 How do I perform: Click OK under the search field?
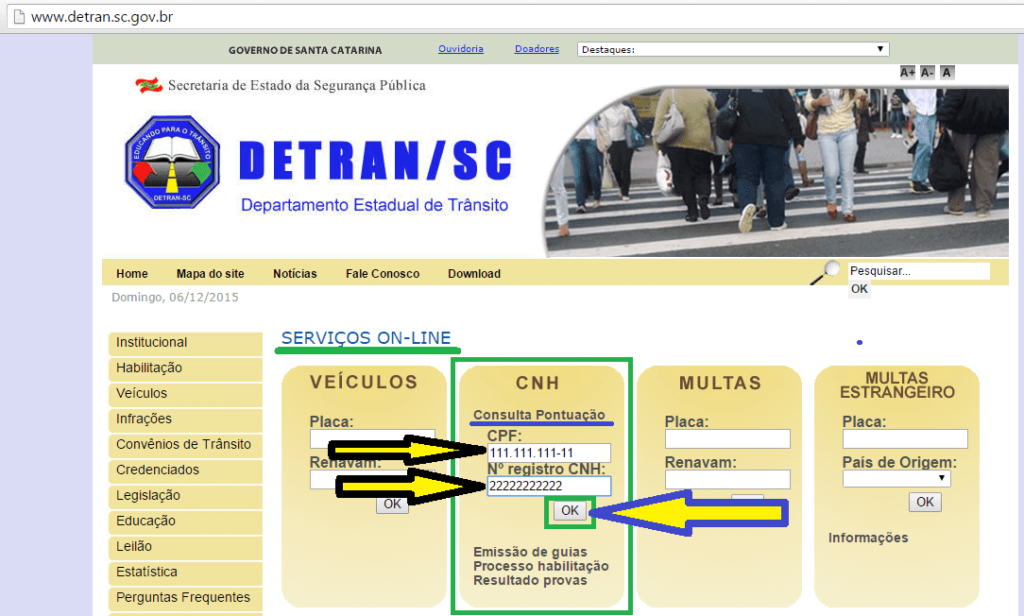coord(859,289)
